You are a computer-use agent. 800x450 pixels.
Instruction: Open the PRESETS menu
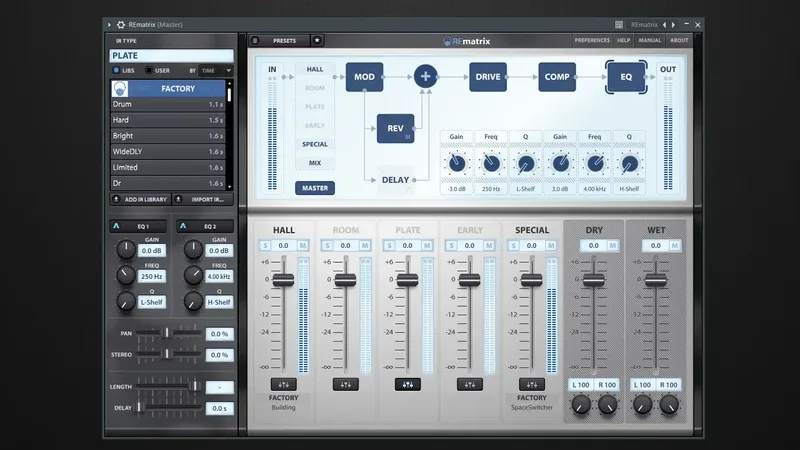[285, 40]
